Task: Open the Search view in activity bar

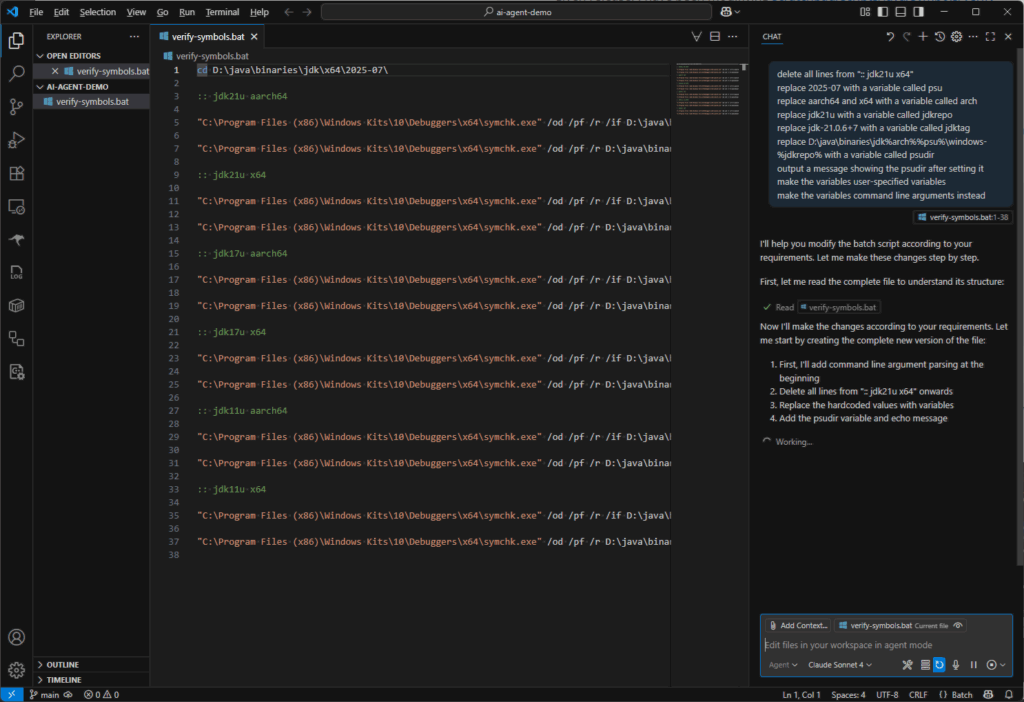Action: [16, 74]
